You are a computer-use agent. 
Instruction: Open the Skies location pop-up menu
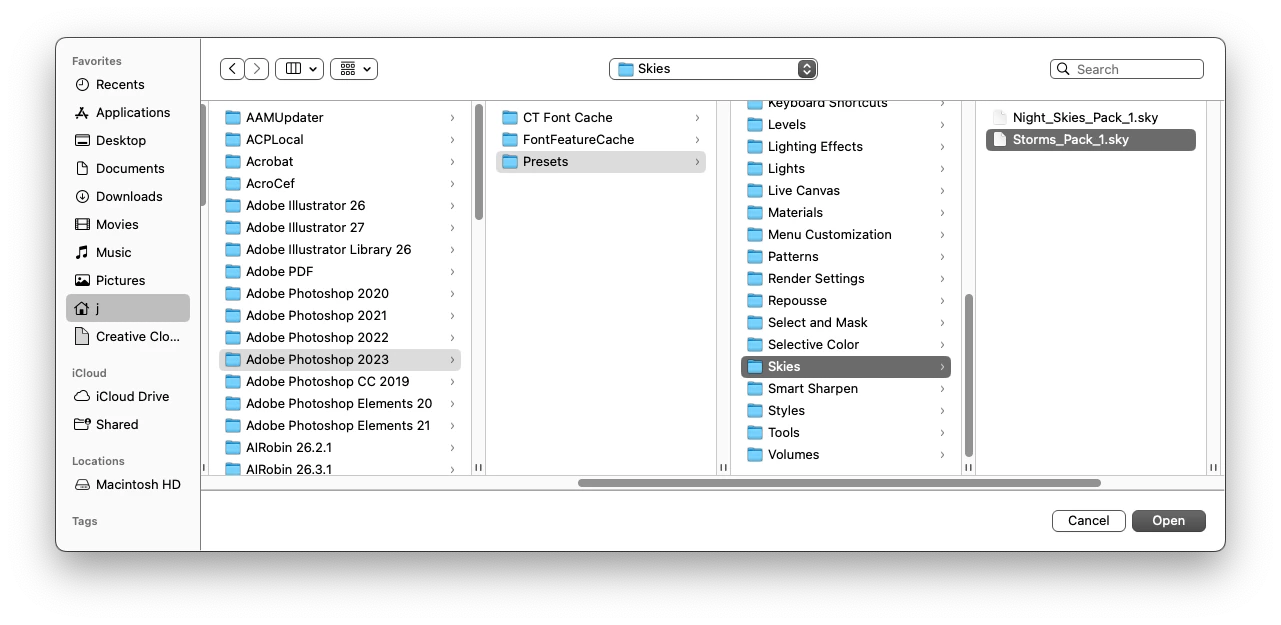[713, 69]
